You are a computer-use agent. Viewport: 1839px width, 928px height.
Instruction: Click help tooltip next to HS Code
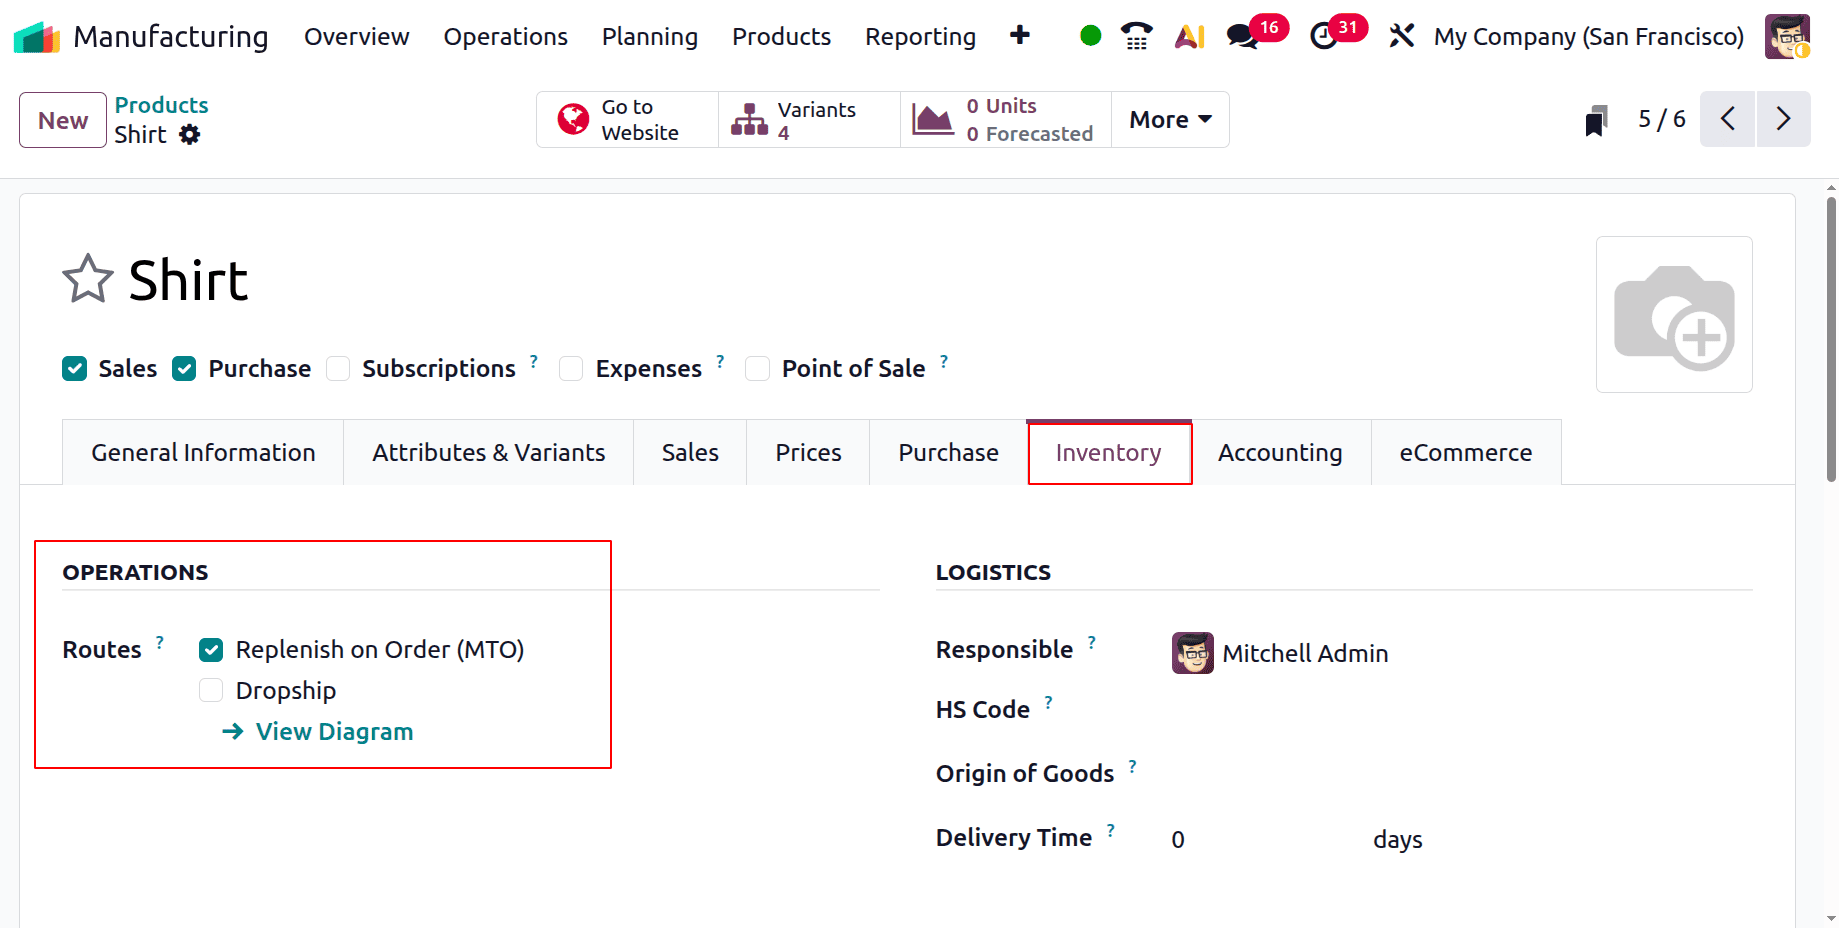1048,702
